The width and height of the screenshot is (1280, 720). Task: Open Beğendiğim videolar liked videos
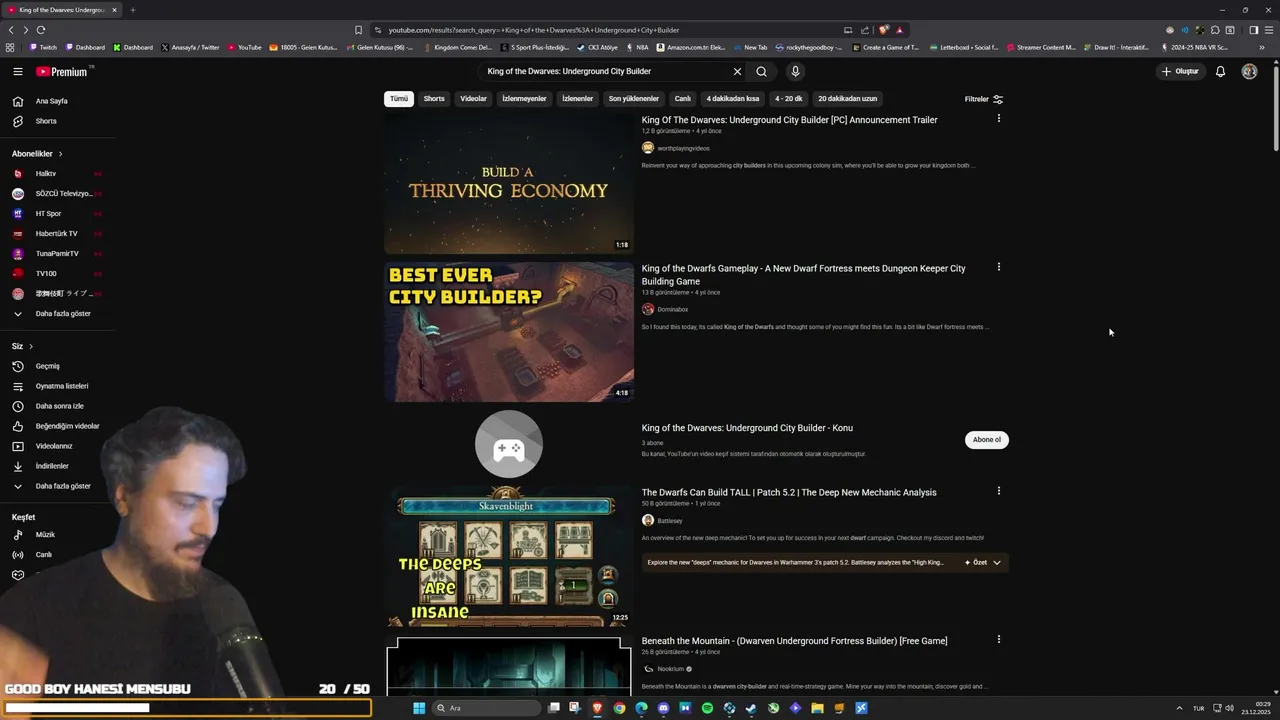(x=57, y=426)
